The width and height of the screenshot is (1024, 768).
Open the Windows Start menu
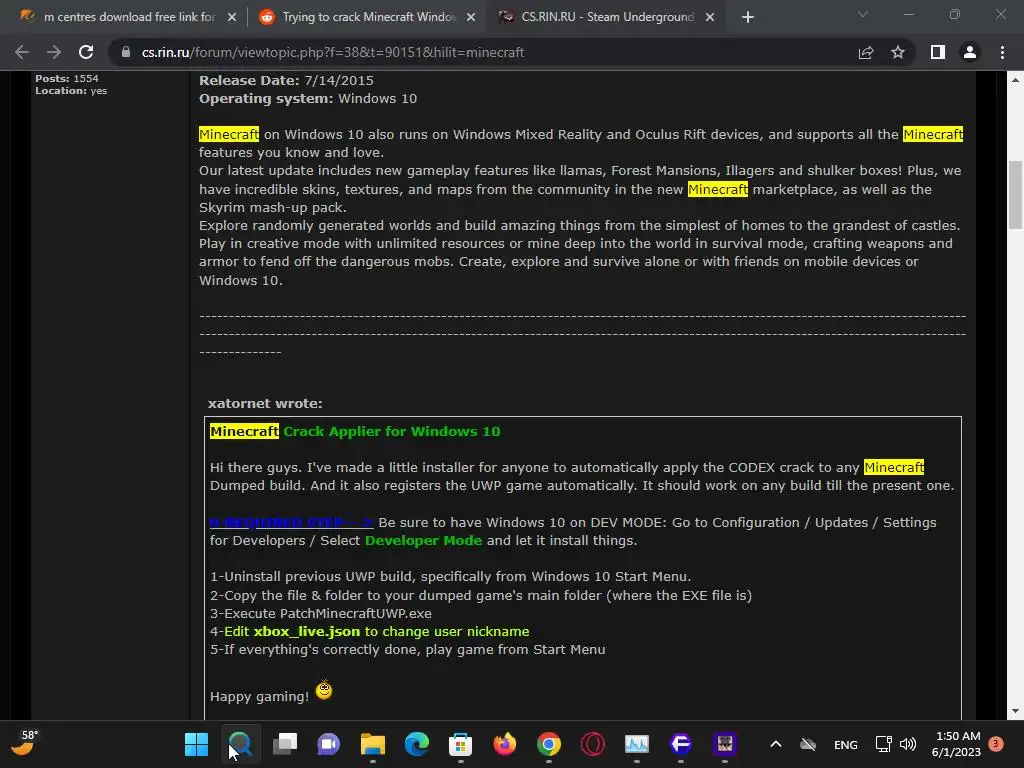(x=196, y=744)
